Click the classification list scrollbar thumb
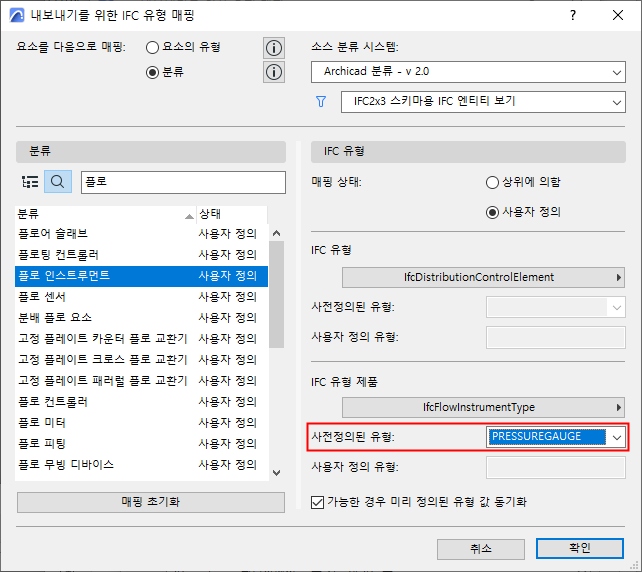The width and height of the screenshot is (642, 572). (276, 294)
